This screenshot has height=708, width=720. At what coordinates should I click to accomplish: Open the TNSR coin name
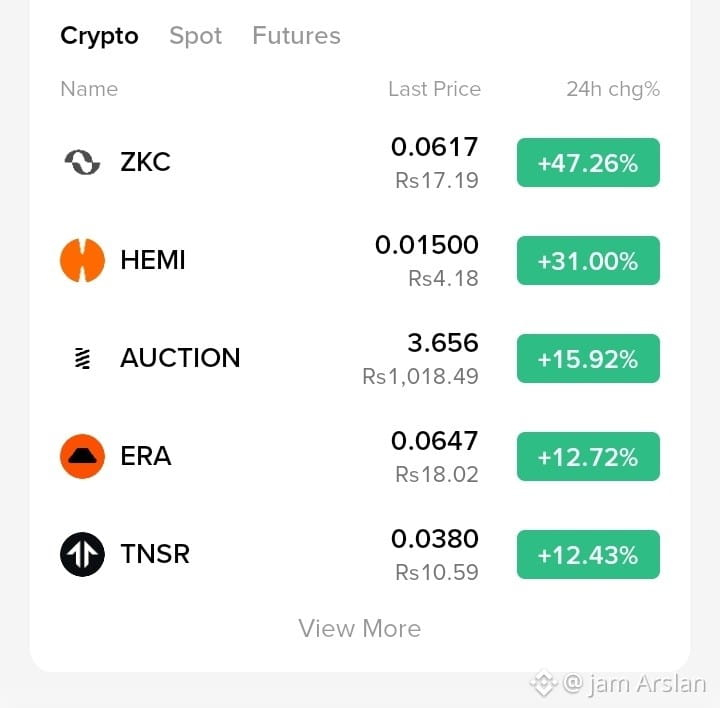tap(155, 554)
